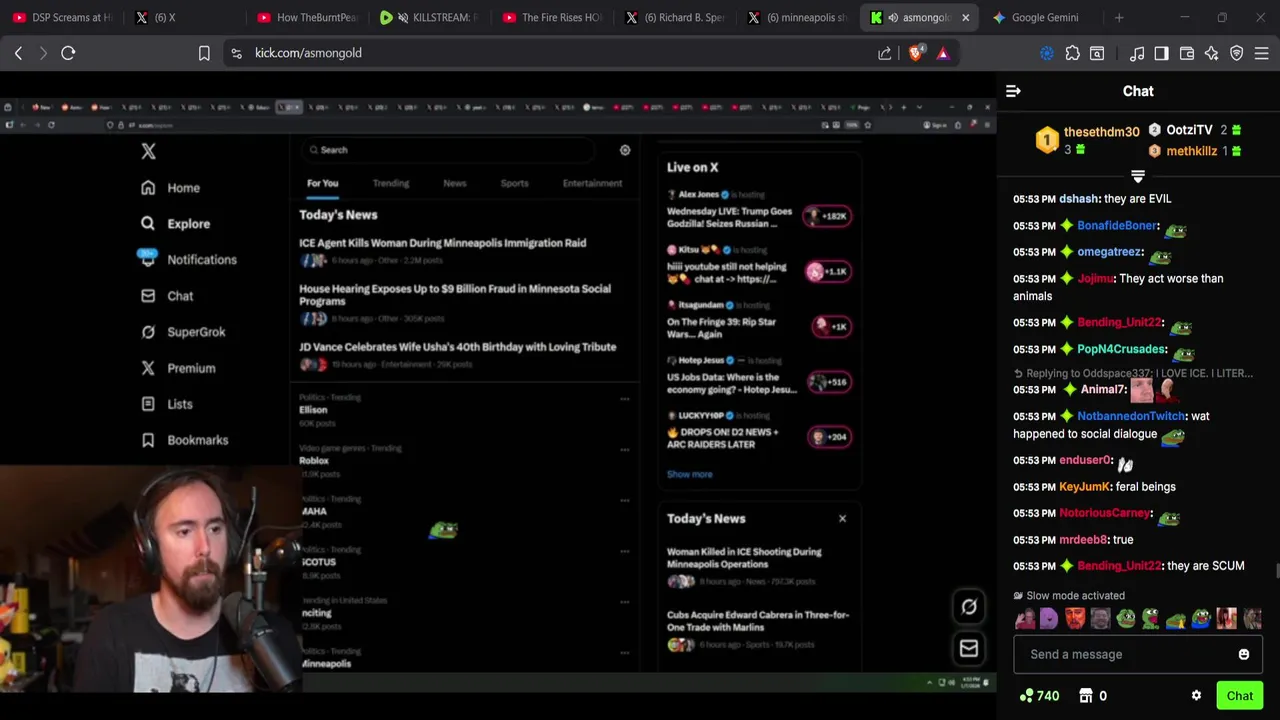The image size is (1280, 720).
Task: Click the circular slash icon on stream overlay
Action: [969, 606]
